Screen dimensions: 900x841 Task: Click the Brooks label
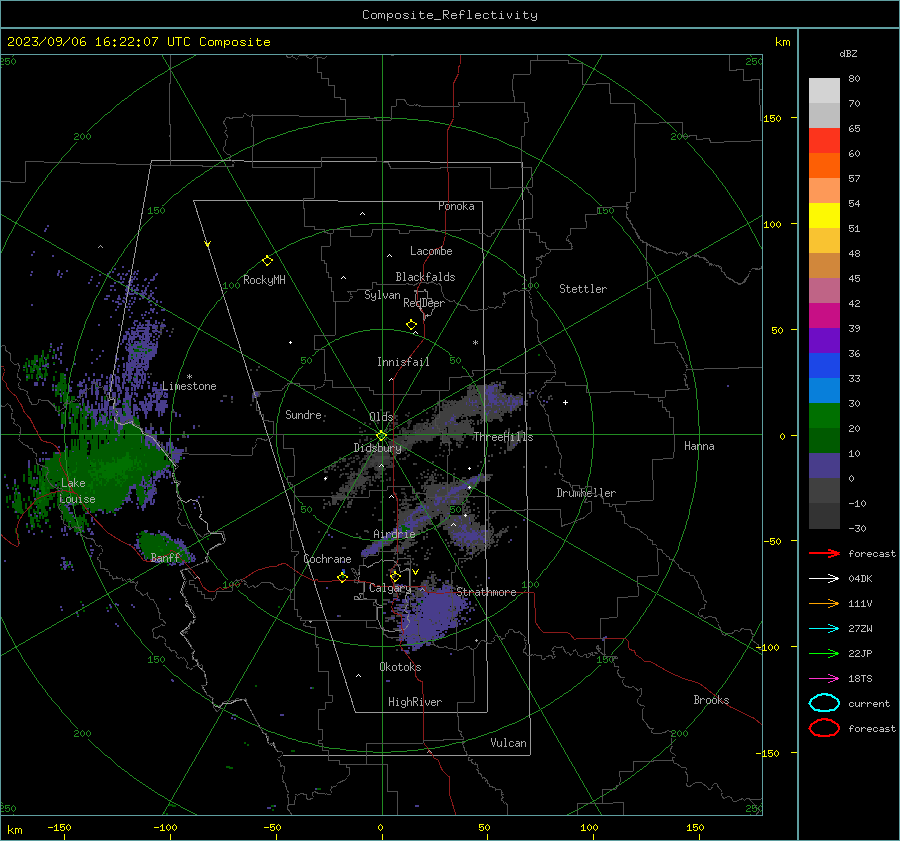click(711, 700)
